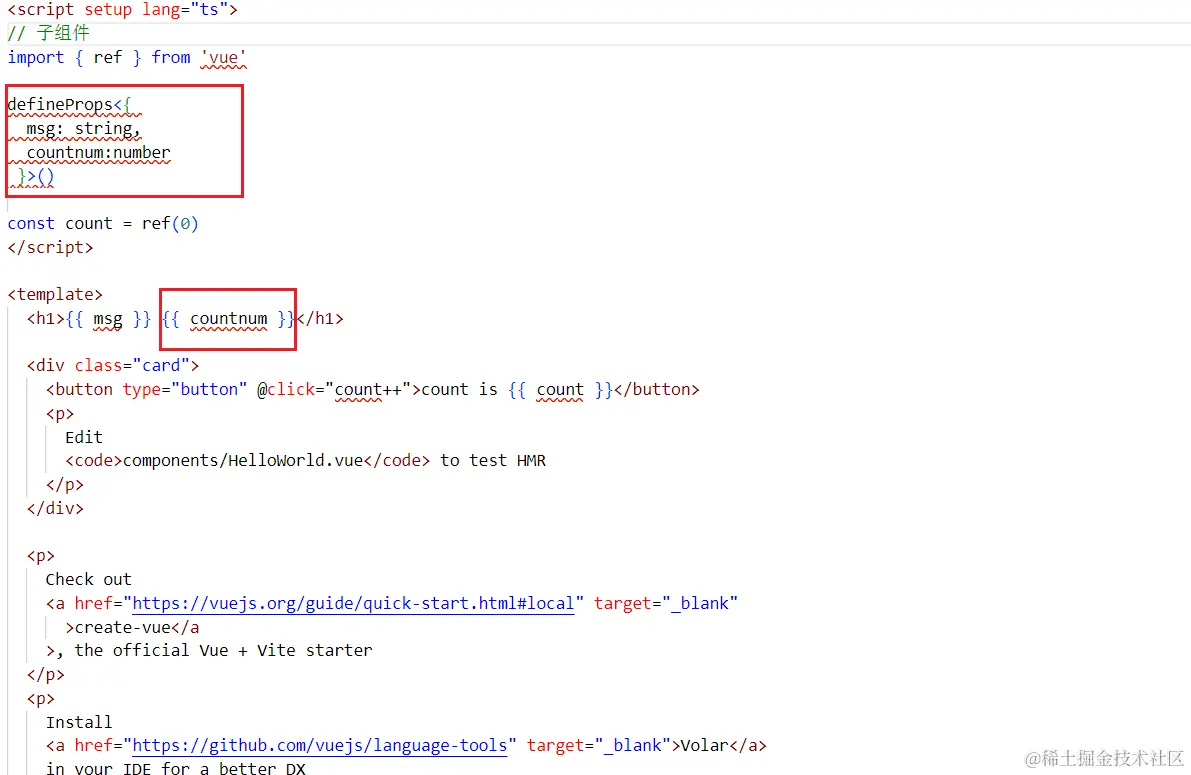Viewport: 1191px width, 775px height.
Task: Click the @click="count++" attribute
Action: click(334, 390)
